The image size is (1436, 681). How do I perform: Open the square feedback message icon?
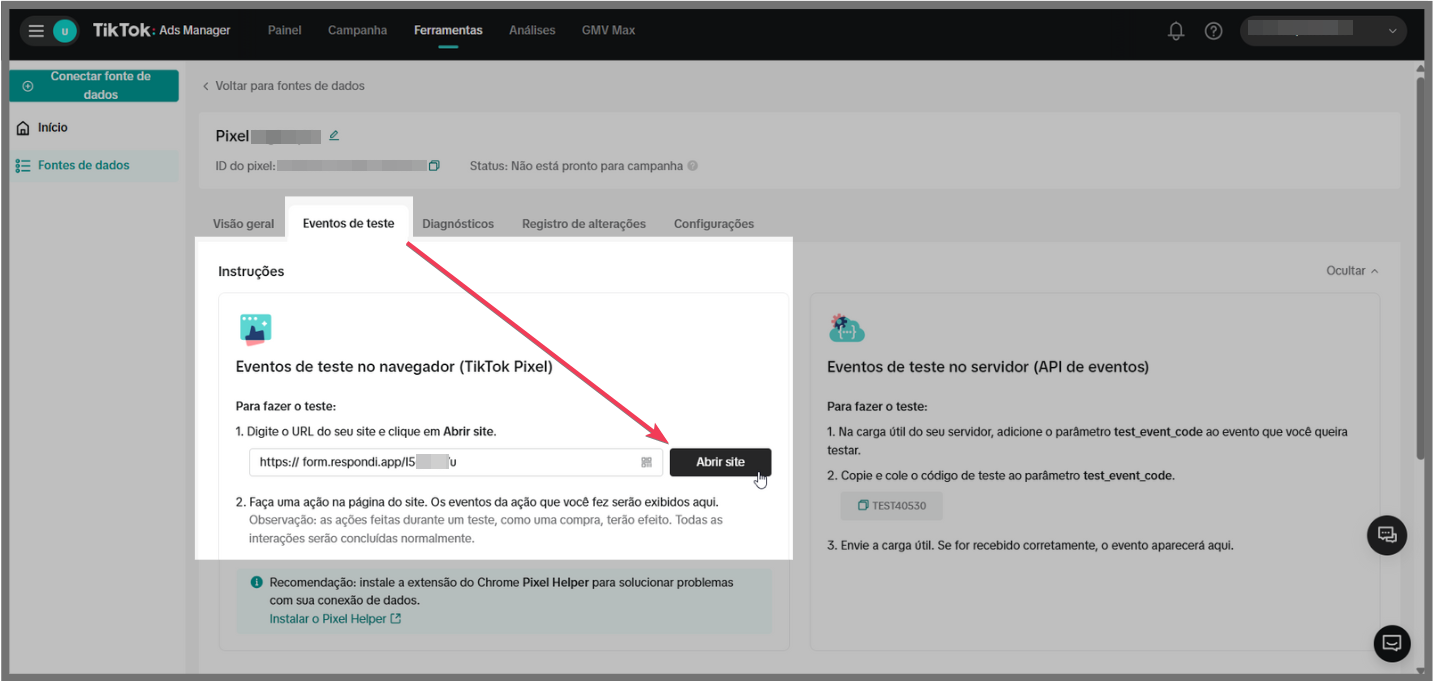pyautogui.click(x=1391, y=642)
